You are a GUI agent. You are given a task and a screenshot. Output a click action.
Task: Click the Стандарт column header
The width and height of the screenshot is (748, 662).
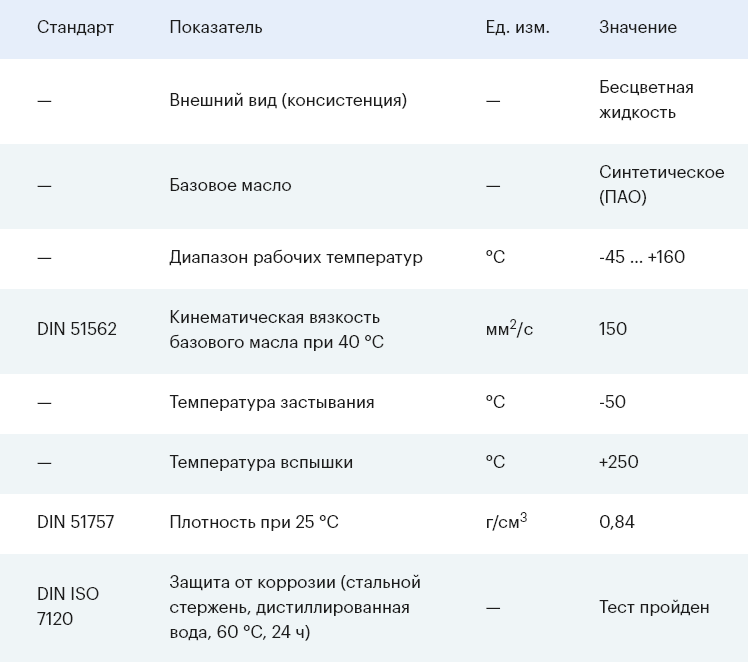75,27
